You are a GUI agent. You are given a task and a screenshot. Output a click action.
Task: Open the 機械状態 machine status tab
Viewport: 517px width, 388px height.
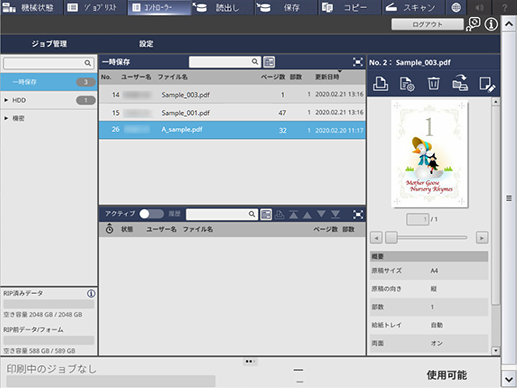pos(31,7)
